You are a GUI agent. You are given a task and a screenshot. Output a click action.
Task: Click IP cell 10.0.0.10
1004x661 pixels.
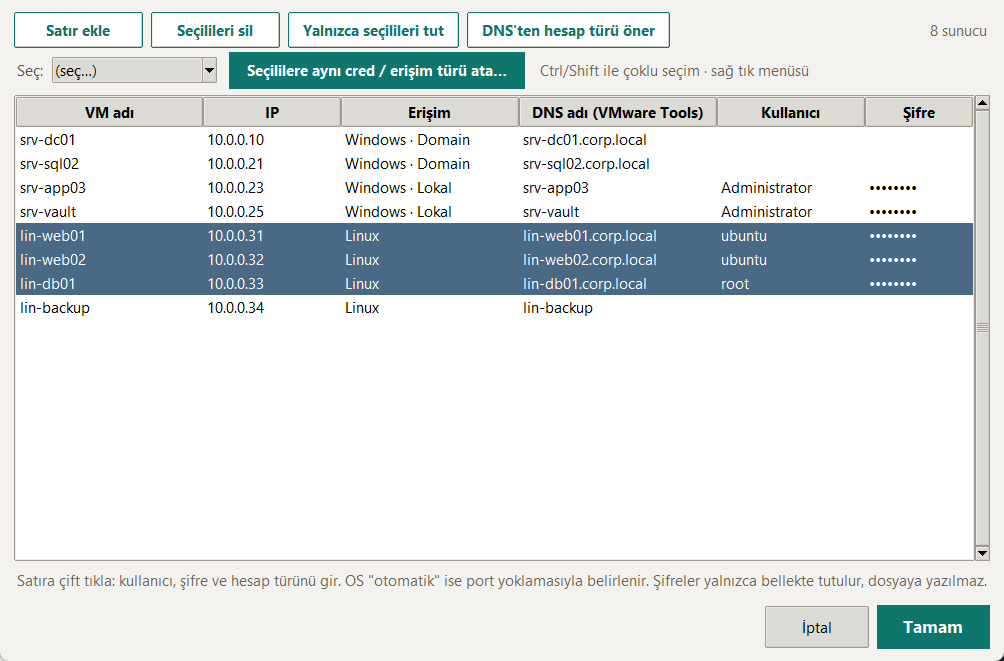236,140
